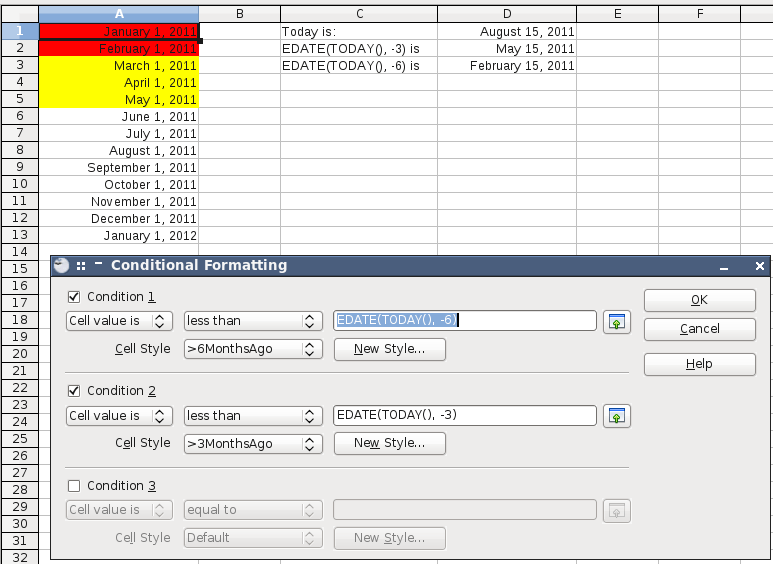
Task: Click the Cancel button
Action: (x=699, y=329)
